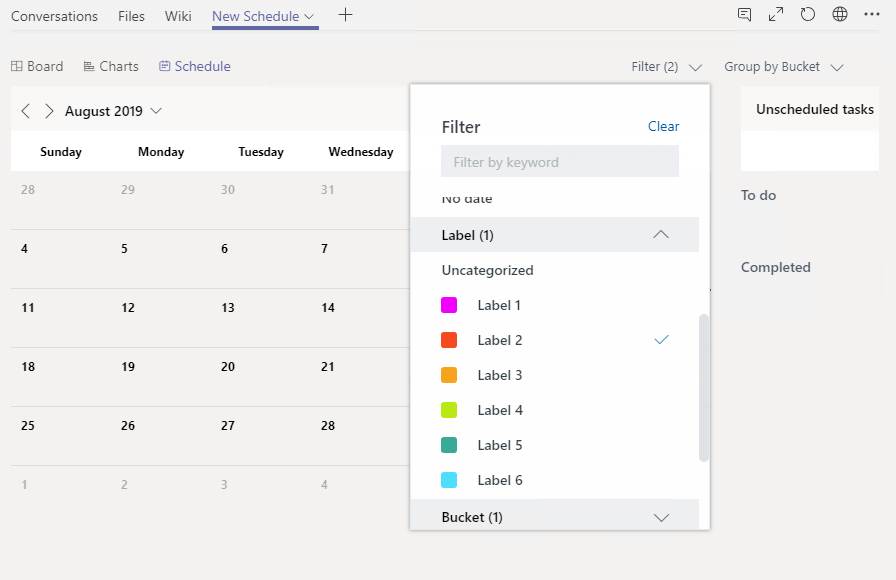
Task: Toggle Label 4 filter
Action: pos(555,410)
